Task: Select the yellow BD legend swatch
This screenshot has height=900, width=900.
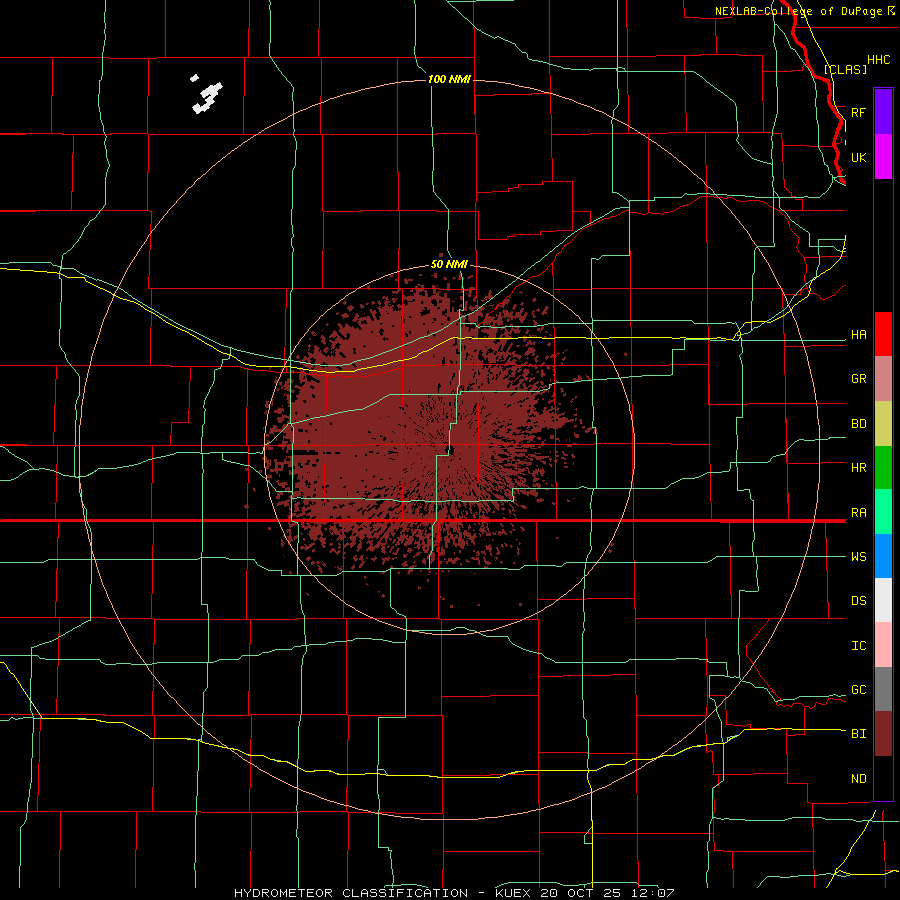Action: (883, 424)
